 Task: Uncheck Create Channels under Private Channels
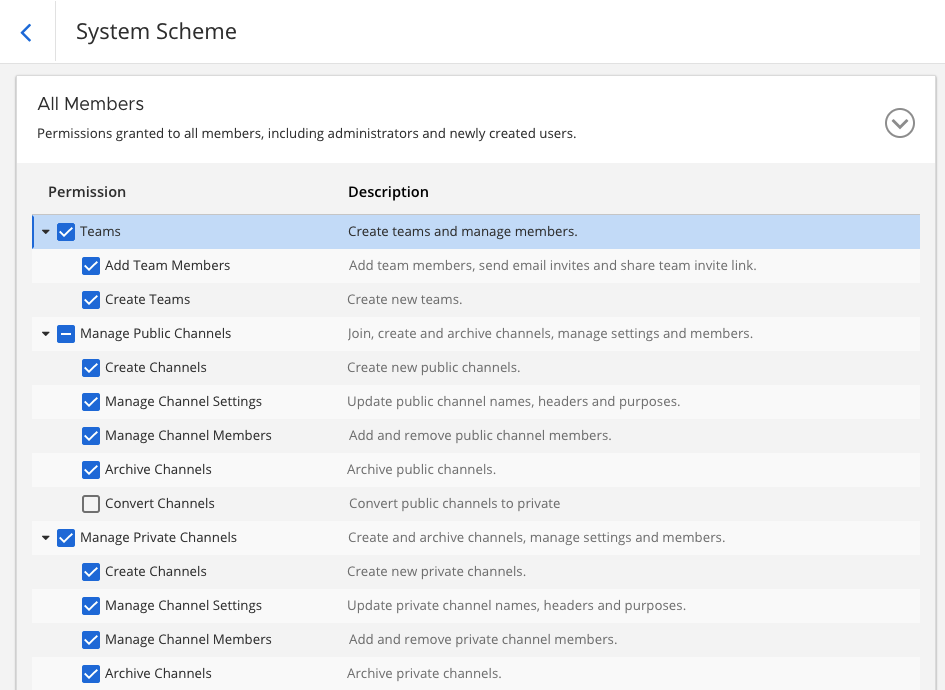click(x=91, y=572)
